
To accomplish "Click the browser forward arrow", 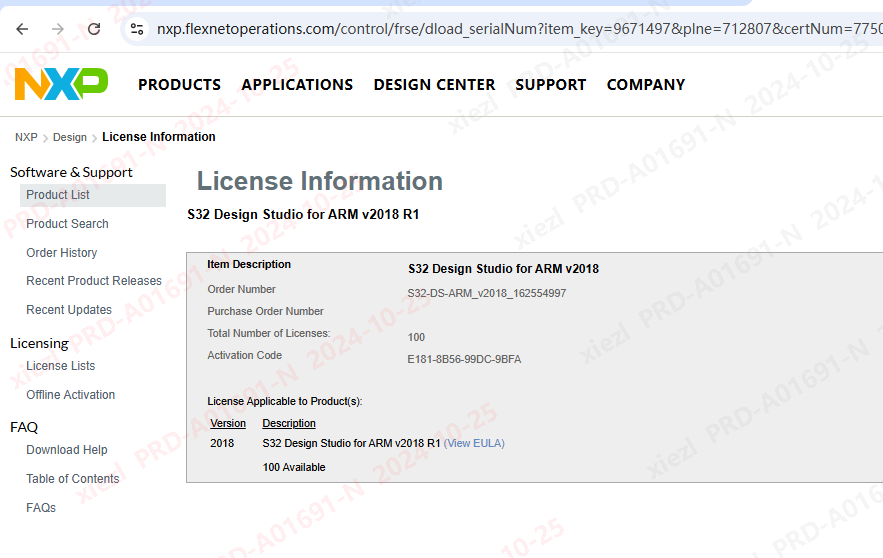I will pos(57,29).
